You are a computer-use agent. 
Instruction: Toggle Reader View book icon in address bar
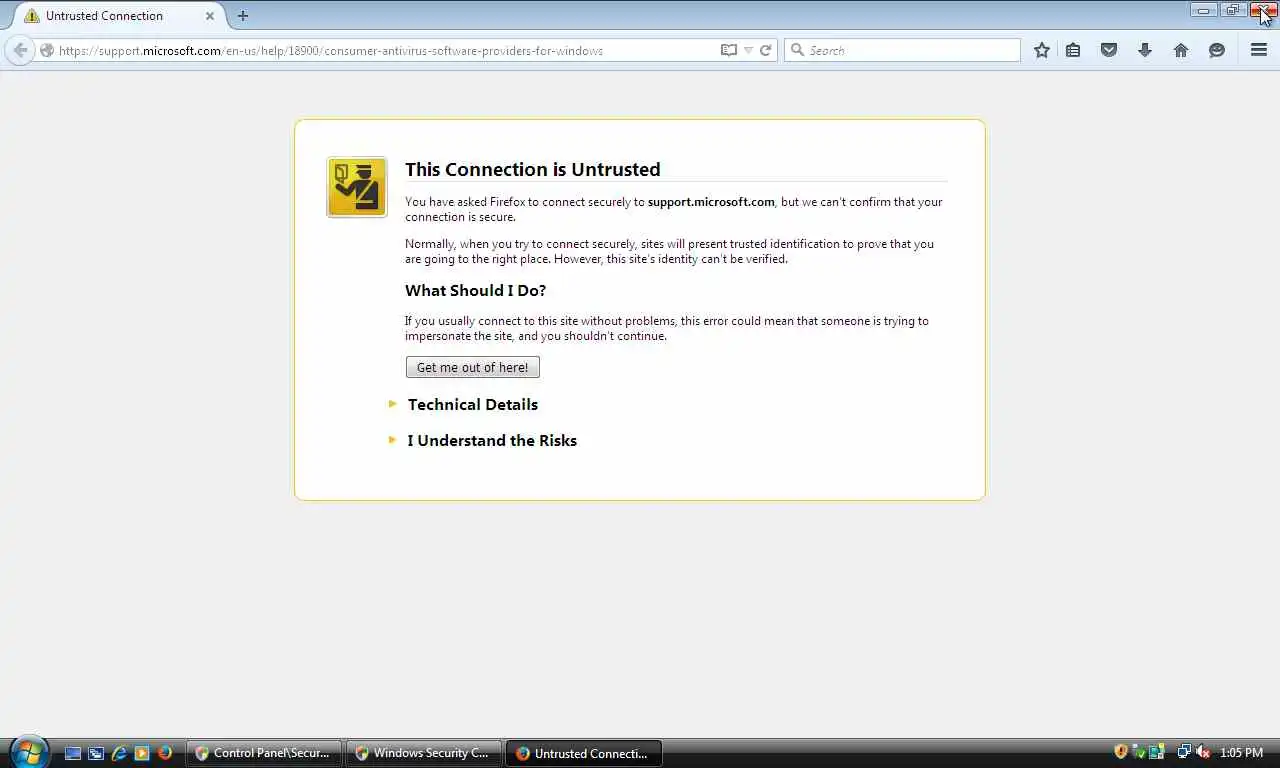pos(729,50)
